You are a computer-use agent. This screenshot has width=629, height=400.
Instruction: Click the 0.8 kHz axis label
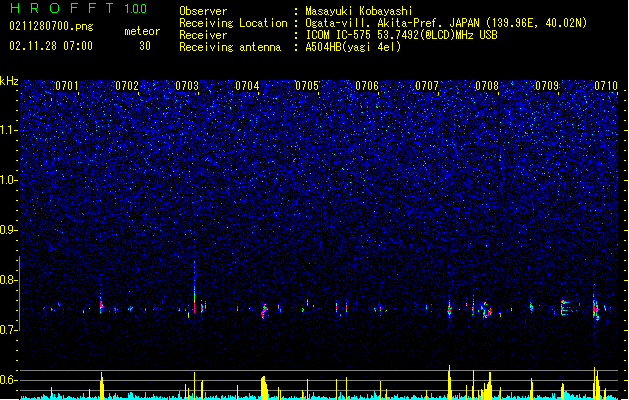[x=9, y=280]
